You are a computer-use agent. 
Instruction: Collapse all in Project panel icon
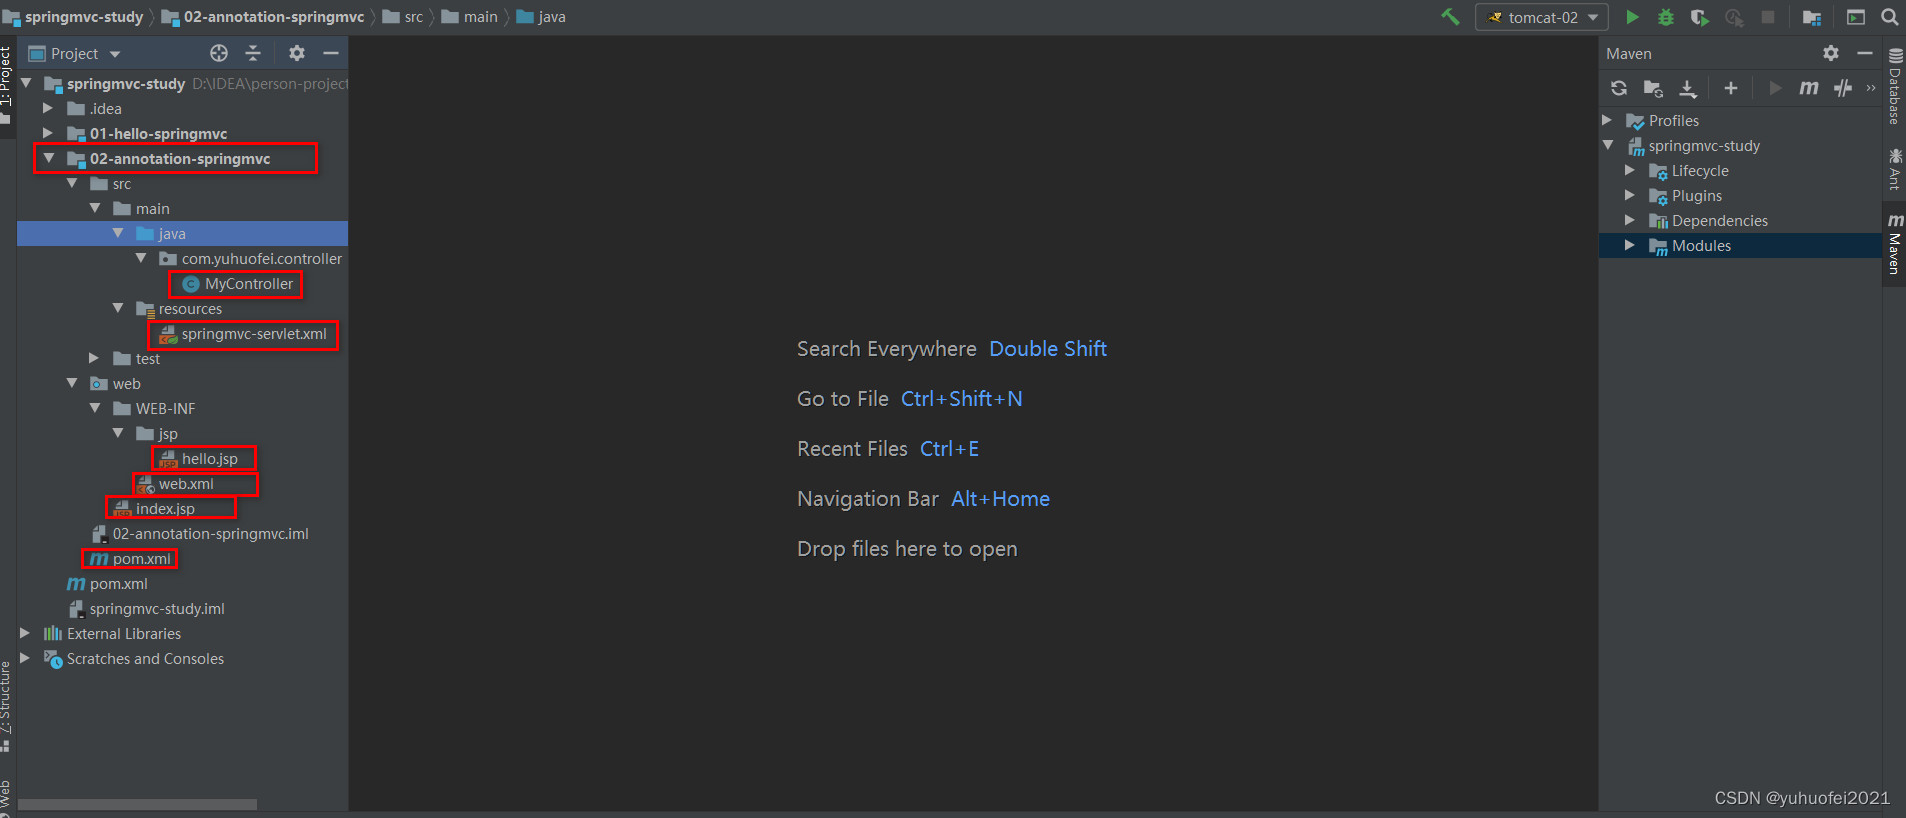253,53
